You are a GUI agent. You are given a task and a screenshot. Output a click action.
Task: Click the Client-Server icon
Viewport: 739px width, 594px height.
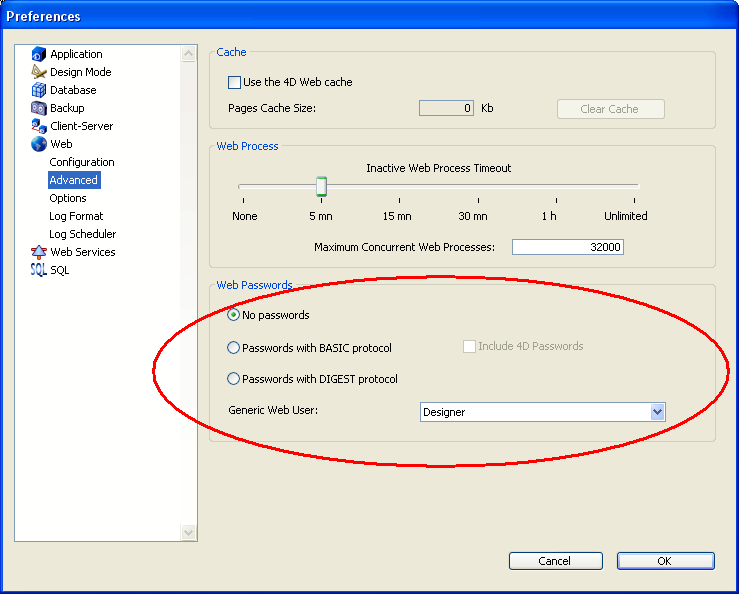pyautogui.click(x=39, y=126)
